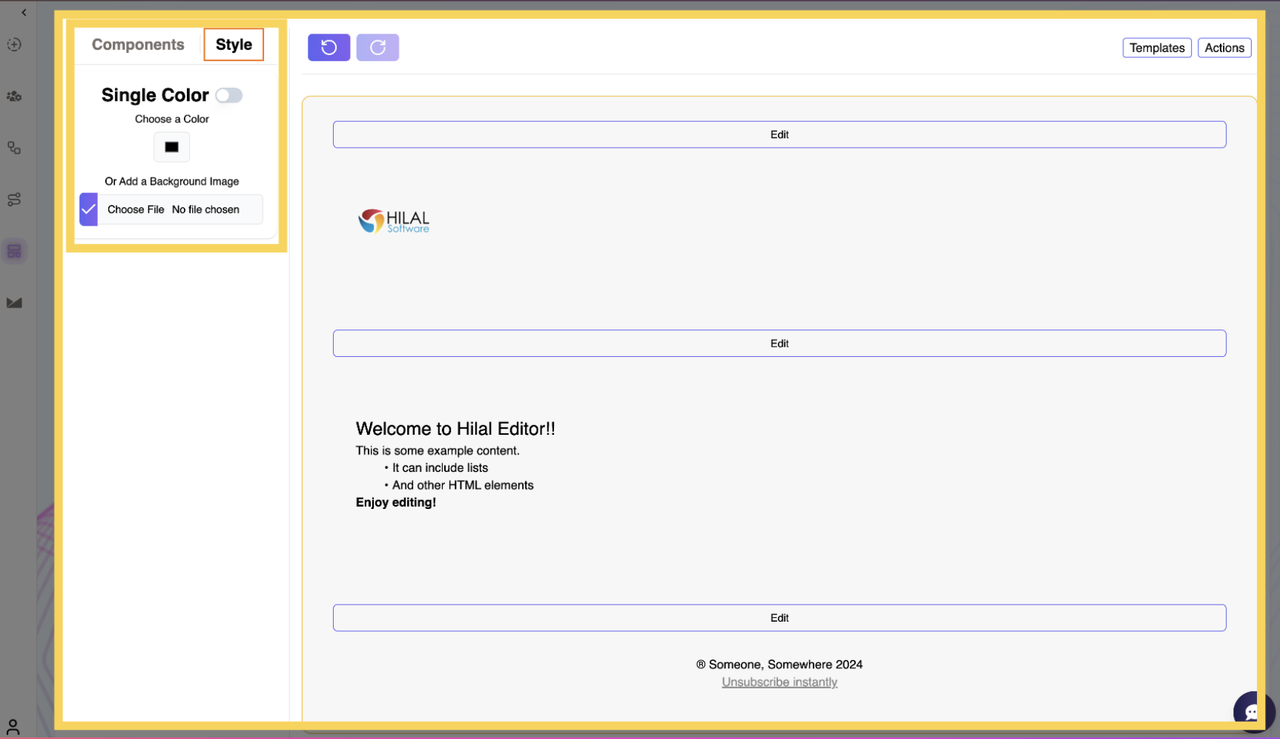The width and height of the screenshot is (1280, 739).
Task: Click the 'Or Add a Background Image' label
Action: tap(172, 181)
